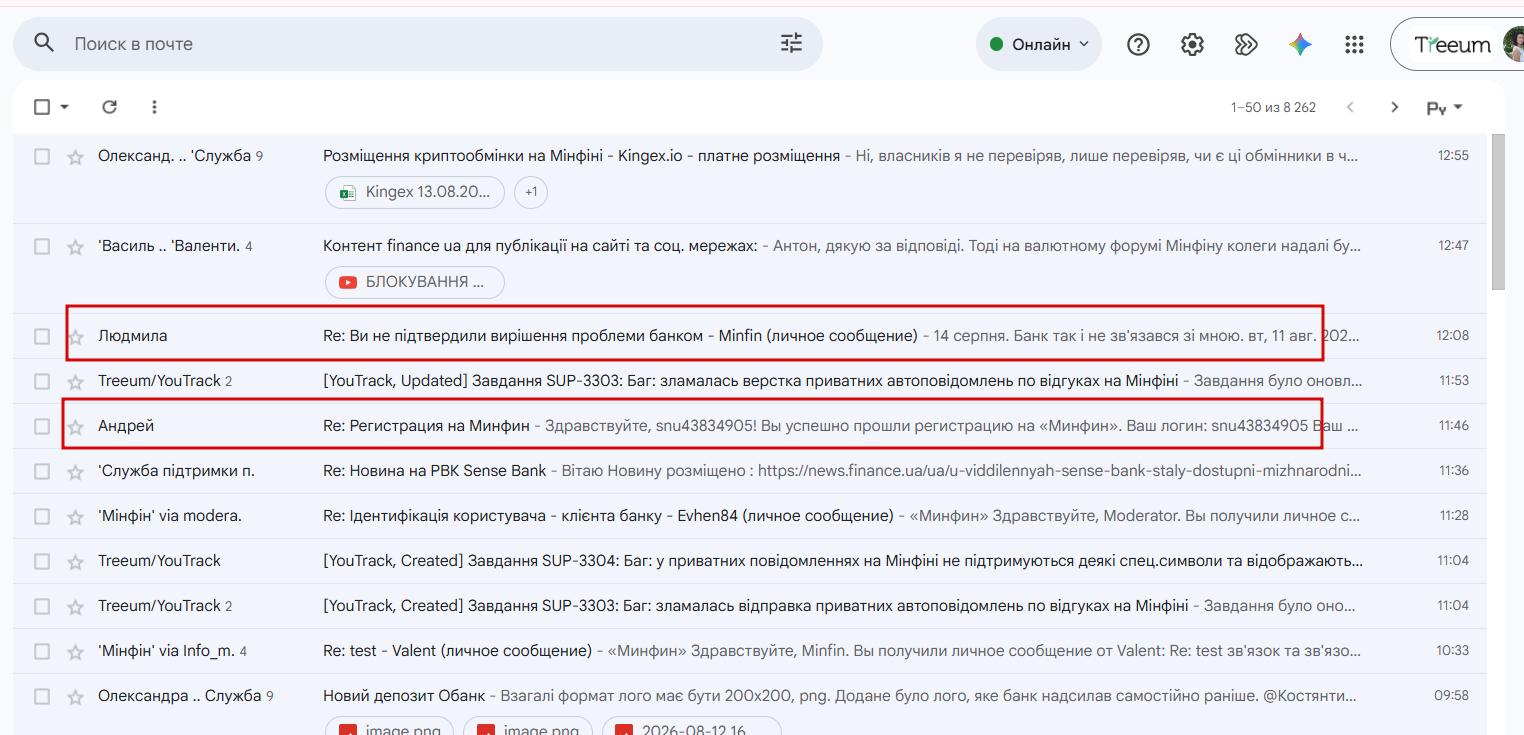Tick the checkbox for Андрей's email
The width and height of the screenshot is (1524, 735).
coord(42,426)
